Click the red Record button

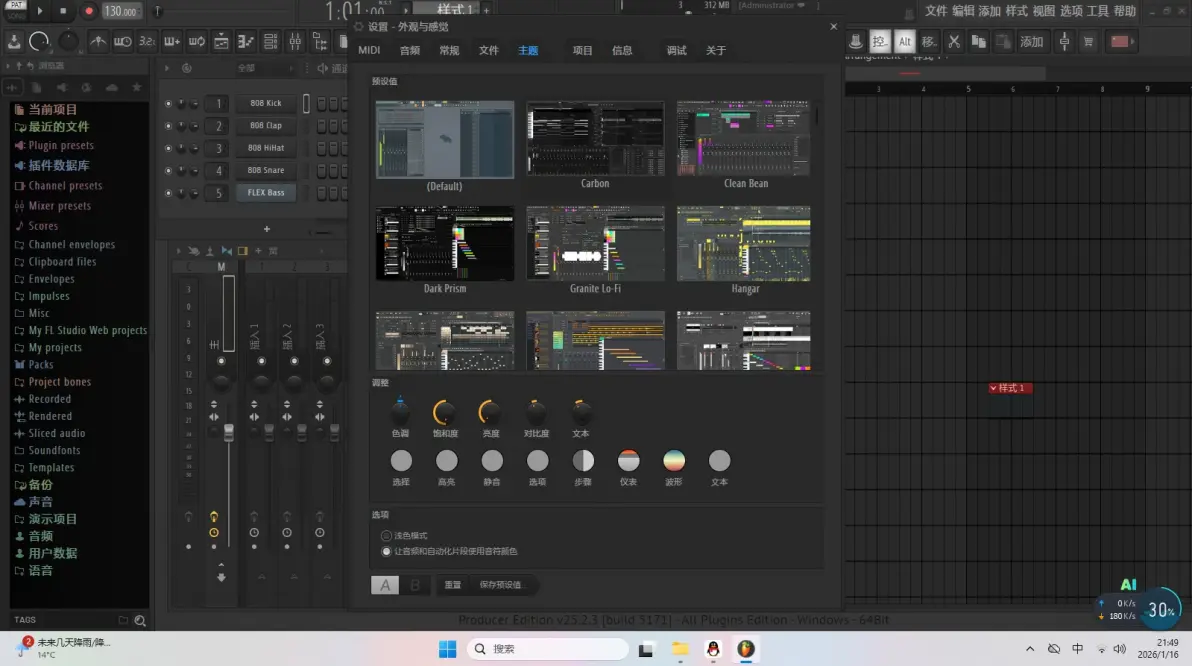point(88,11)
